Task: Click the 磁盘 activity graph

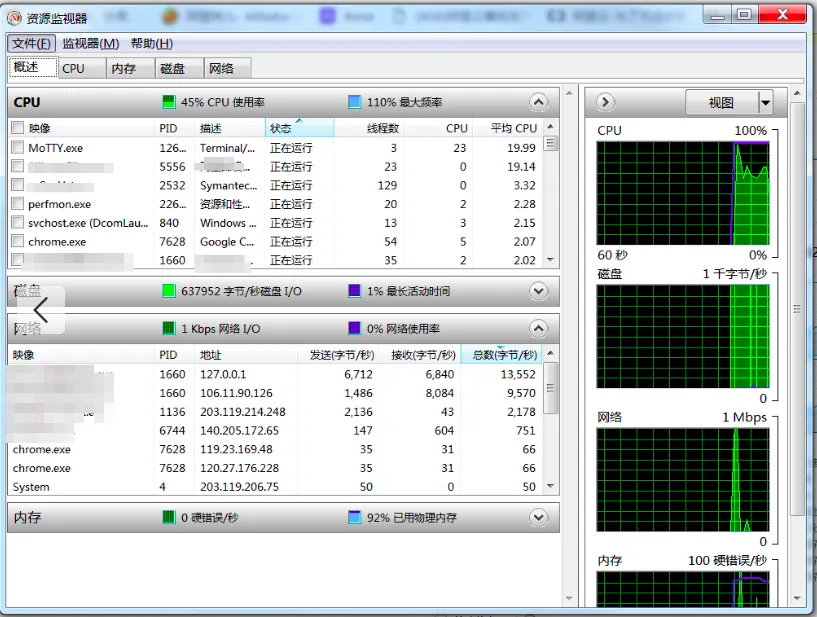Action: [683, 336]
